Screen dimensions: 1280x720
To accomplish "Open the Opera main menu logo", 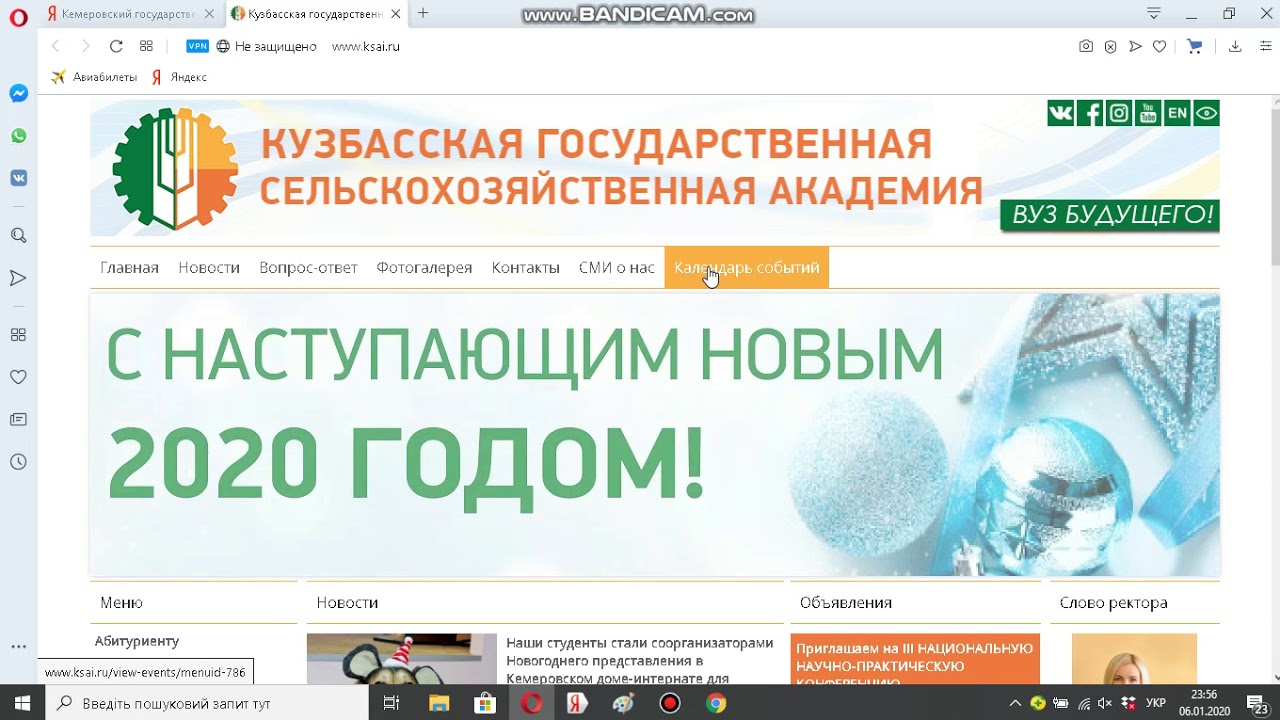I will [x=18, y=18].
